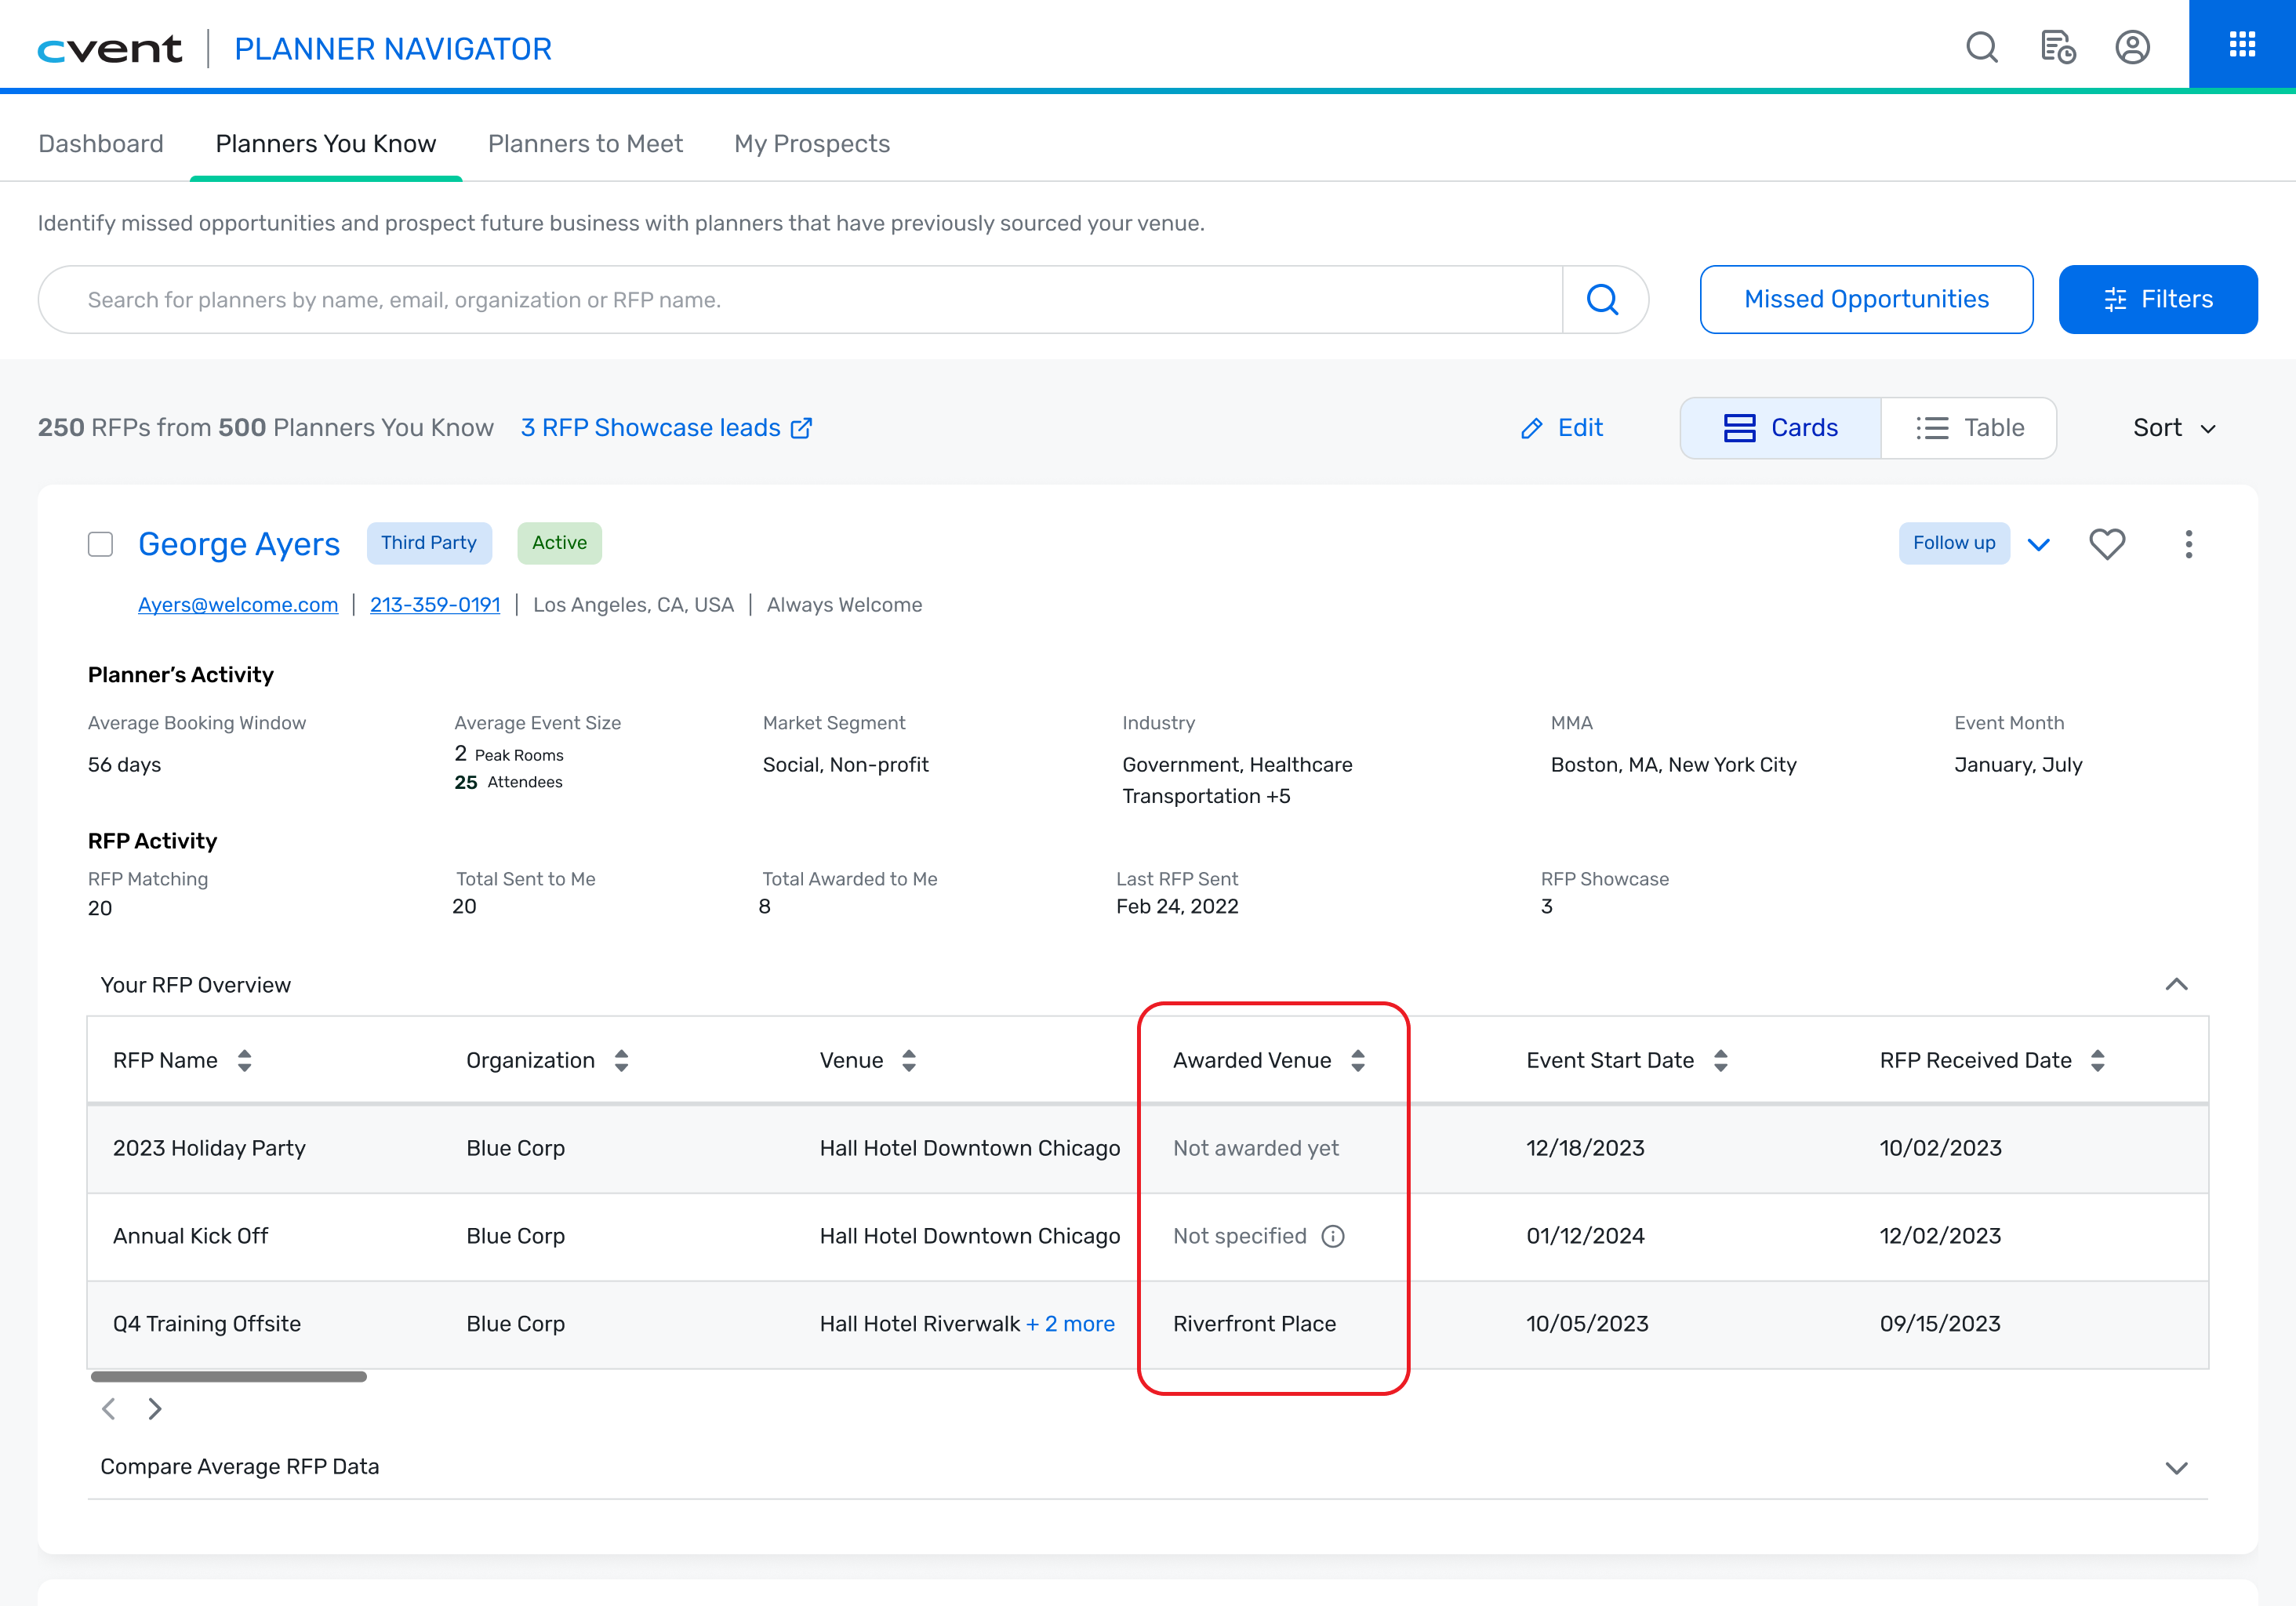Open the Sort dropdown

click(x=2175, y=428)
